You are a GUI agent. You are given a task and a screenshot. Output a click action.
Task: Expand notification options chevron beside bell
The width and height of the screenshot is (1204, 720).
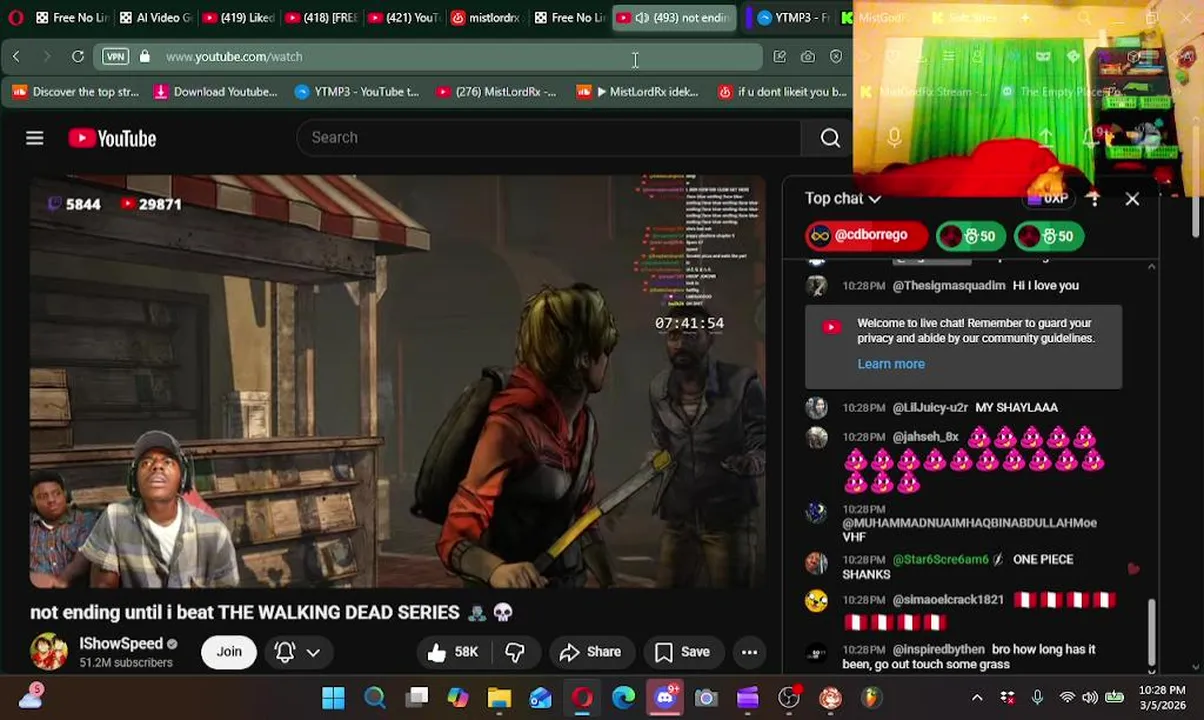313,653
